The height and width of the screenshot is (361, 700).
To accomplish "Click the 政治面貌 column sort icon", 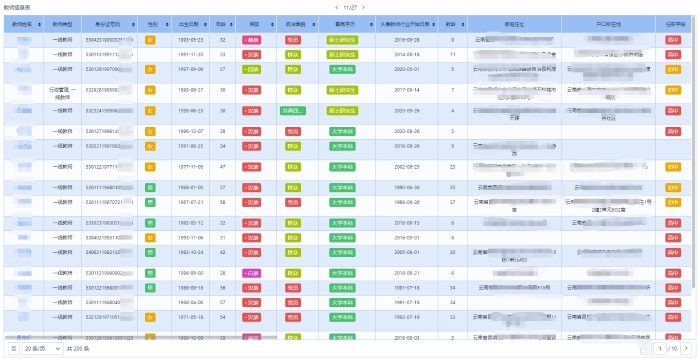I will click(315, 24).
